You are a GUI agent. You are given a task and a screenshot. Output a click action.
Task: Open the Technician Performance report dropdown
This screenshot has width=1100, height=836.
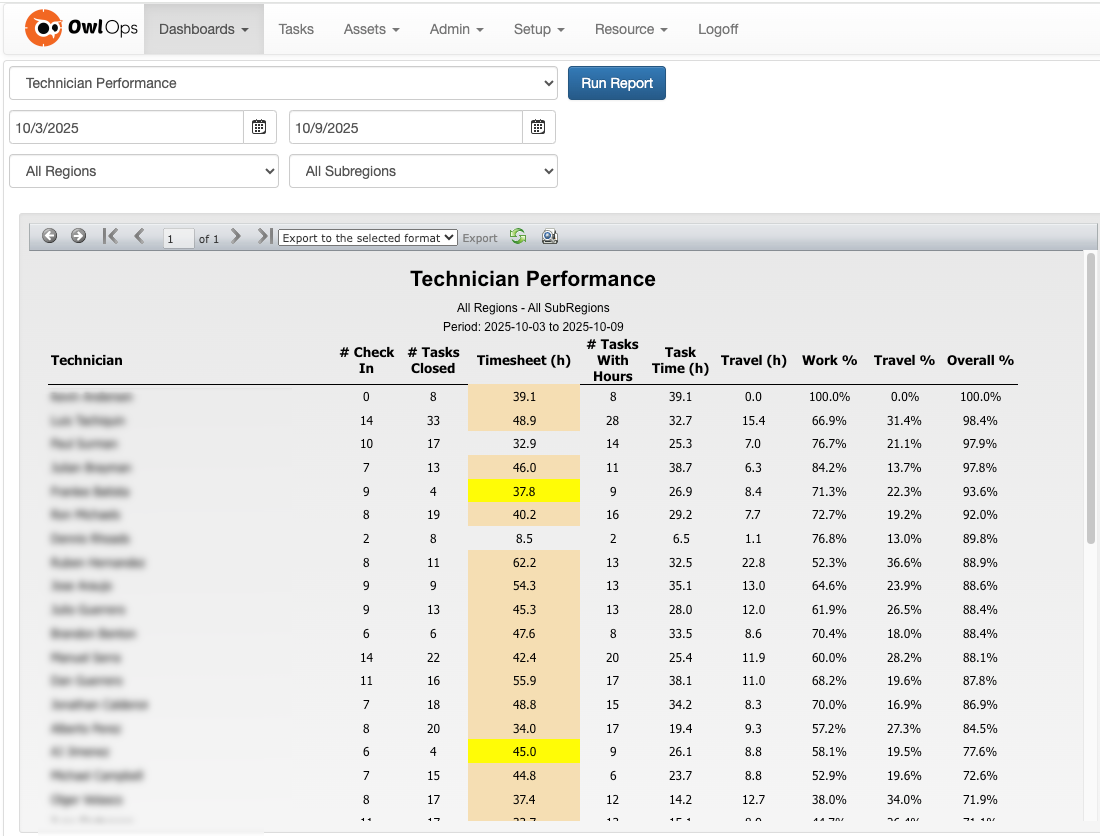(283, 83)
